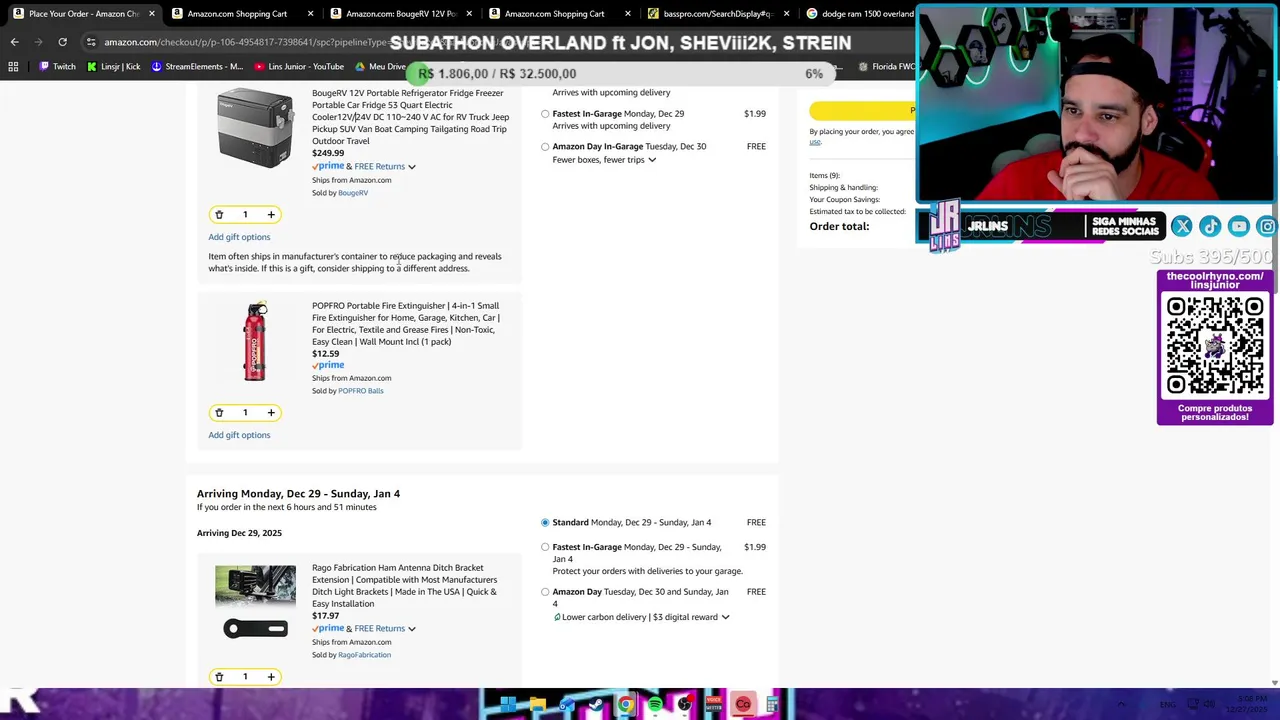Delete the BougeRV refrigerator using its trash icon
The width and height of the screenshot is (1280, 720).
pos(219,214)
